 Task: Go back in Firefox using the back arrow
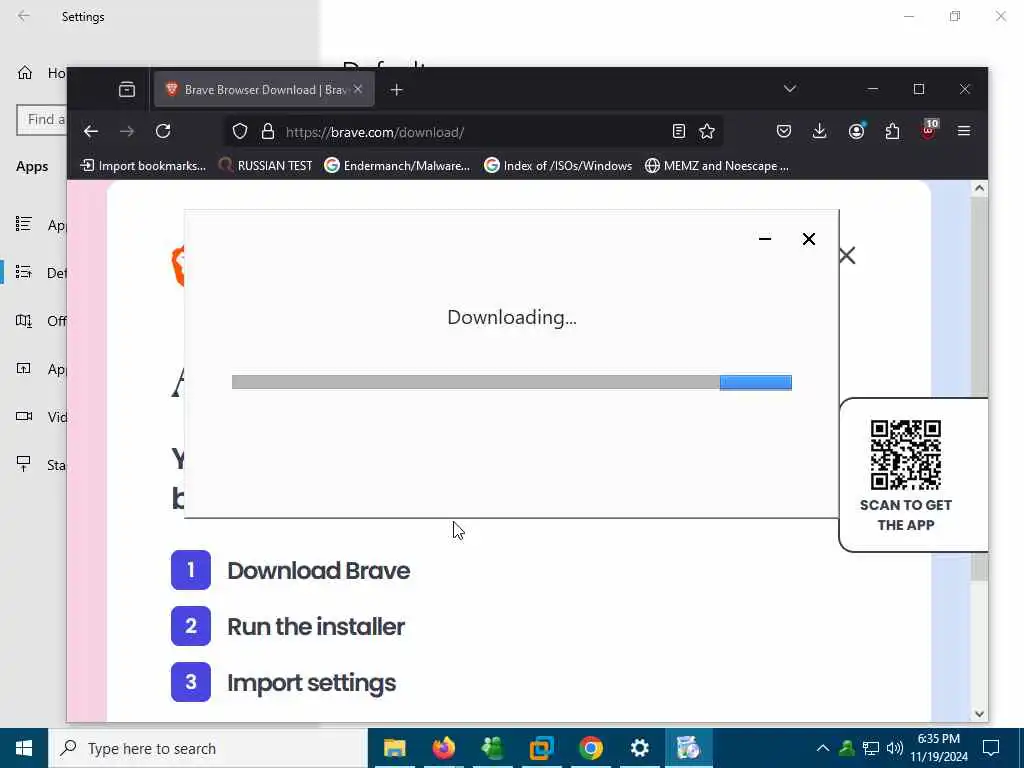(91, 131)
